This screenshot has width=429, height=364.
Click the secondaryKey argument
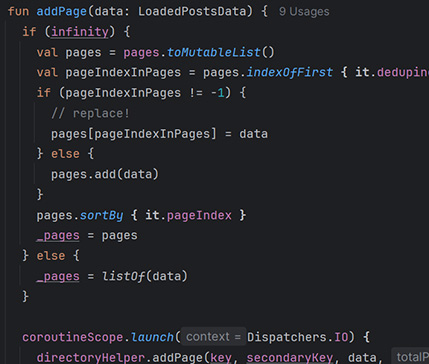[290, 358]
